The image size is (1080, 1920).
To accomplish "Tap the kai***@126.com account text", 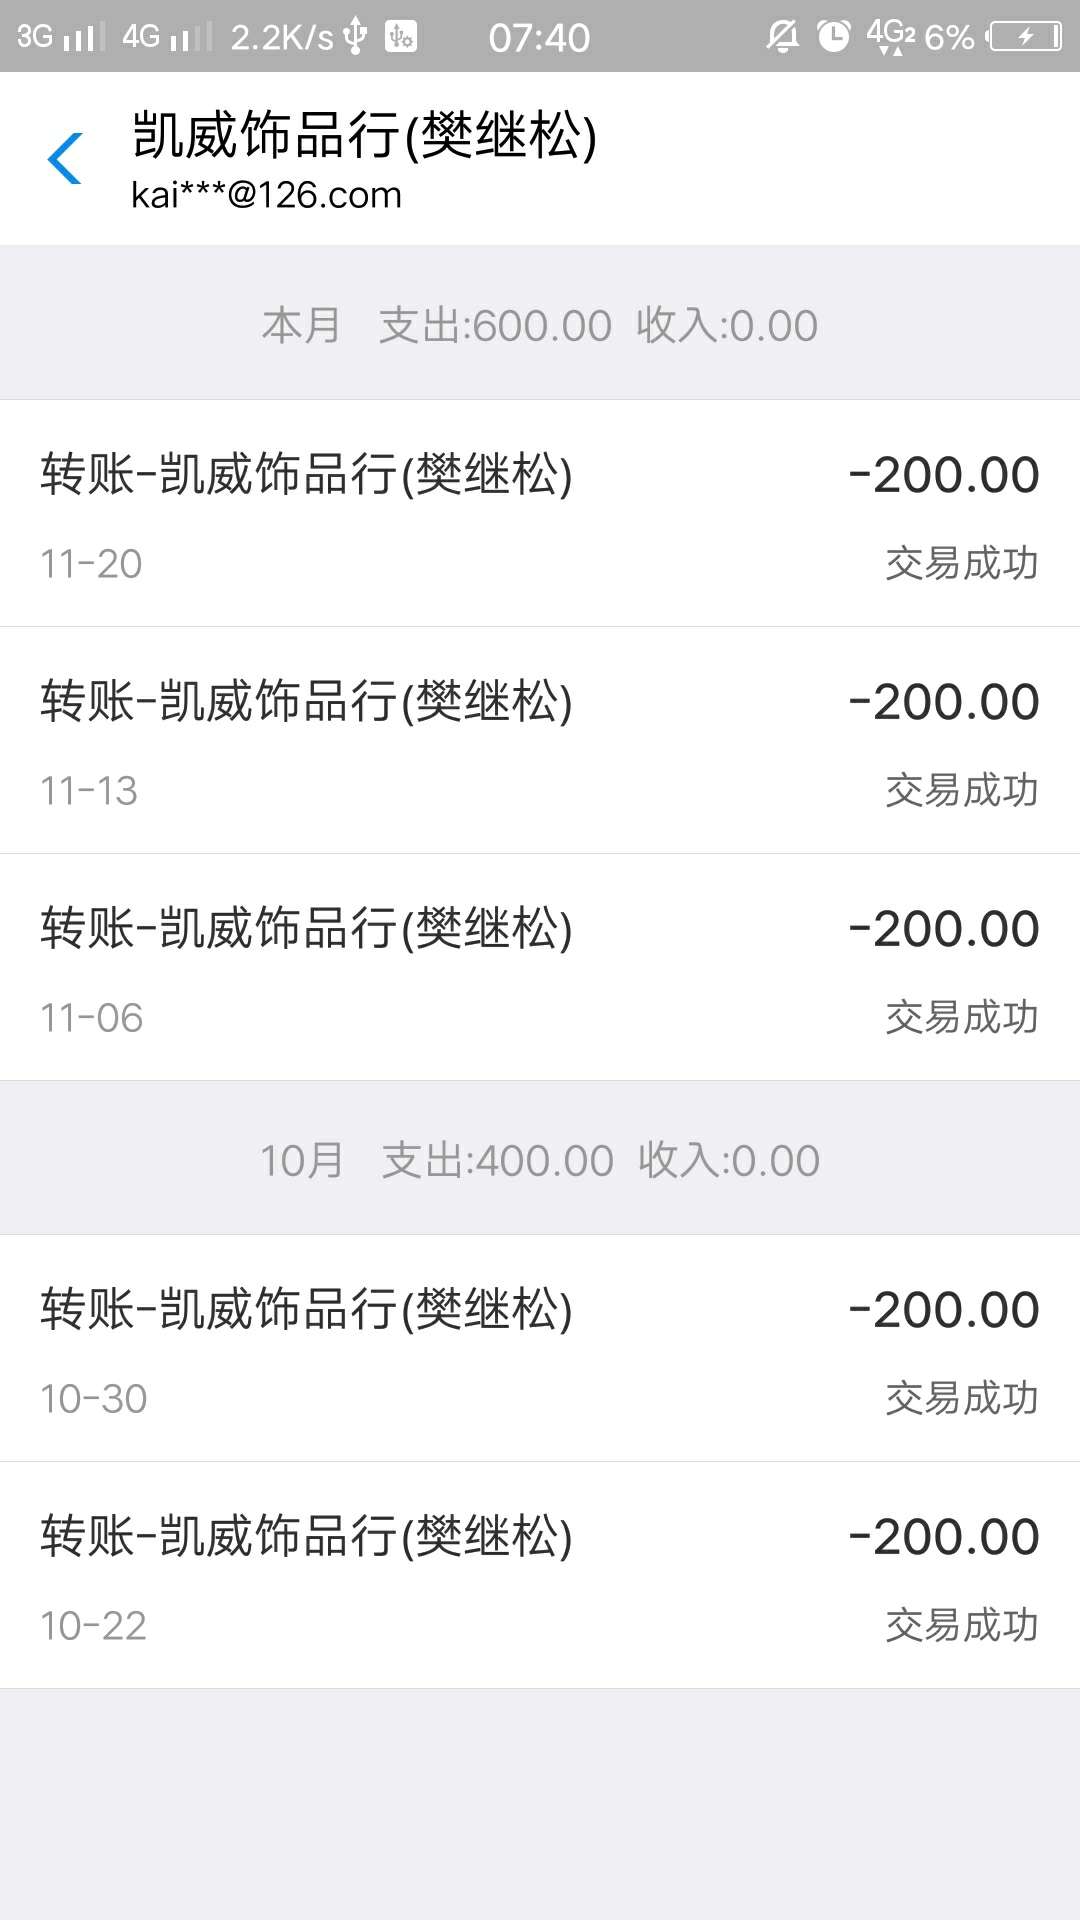I will (x=266, y=194).
